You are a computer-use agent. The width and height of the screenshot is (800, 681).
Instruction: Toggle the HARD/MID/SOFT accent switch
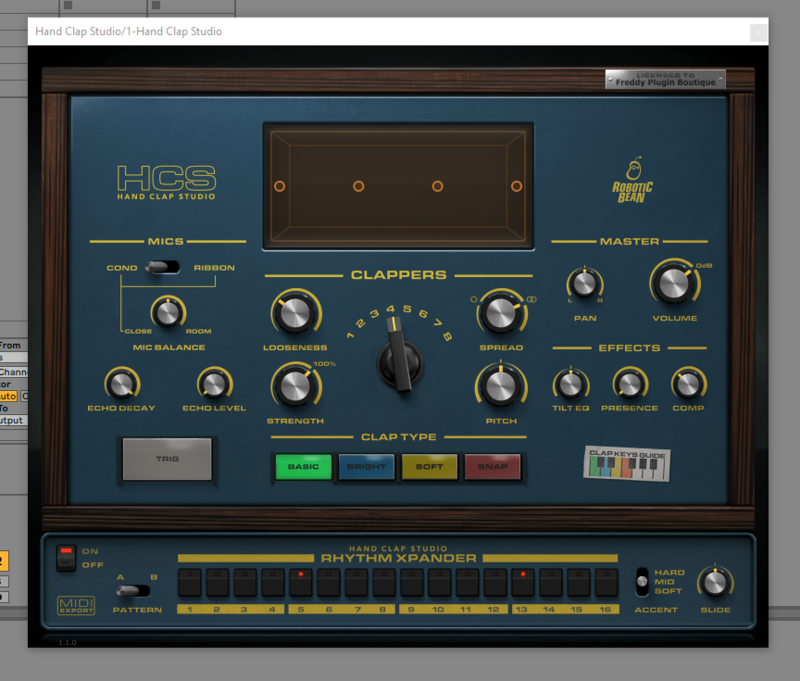click(642, 582)
